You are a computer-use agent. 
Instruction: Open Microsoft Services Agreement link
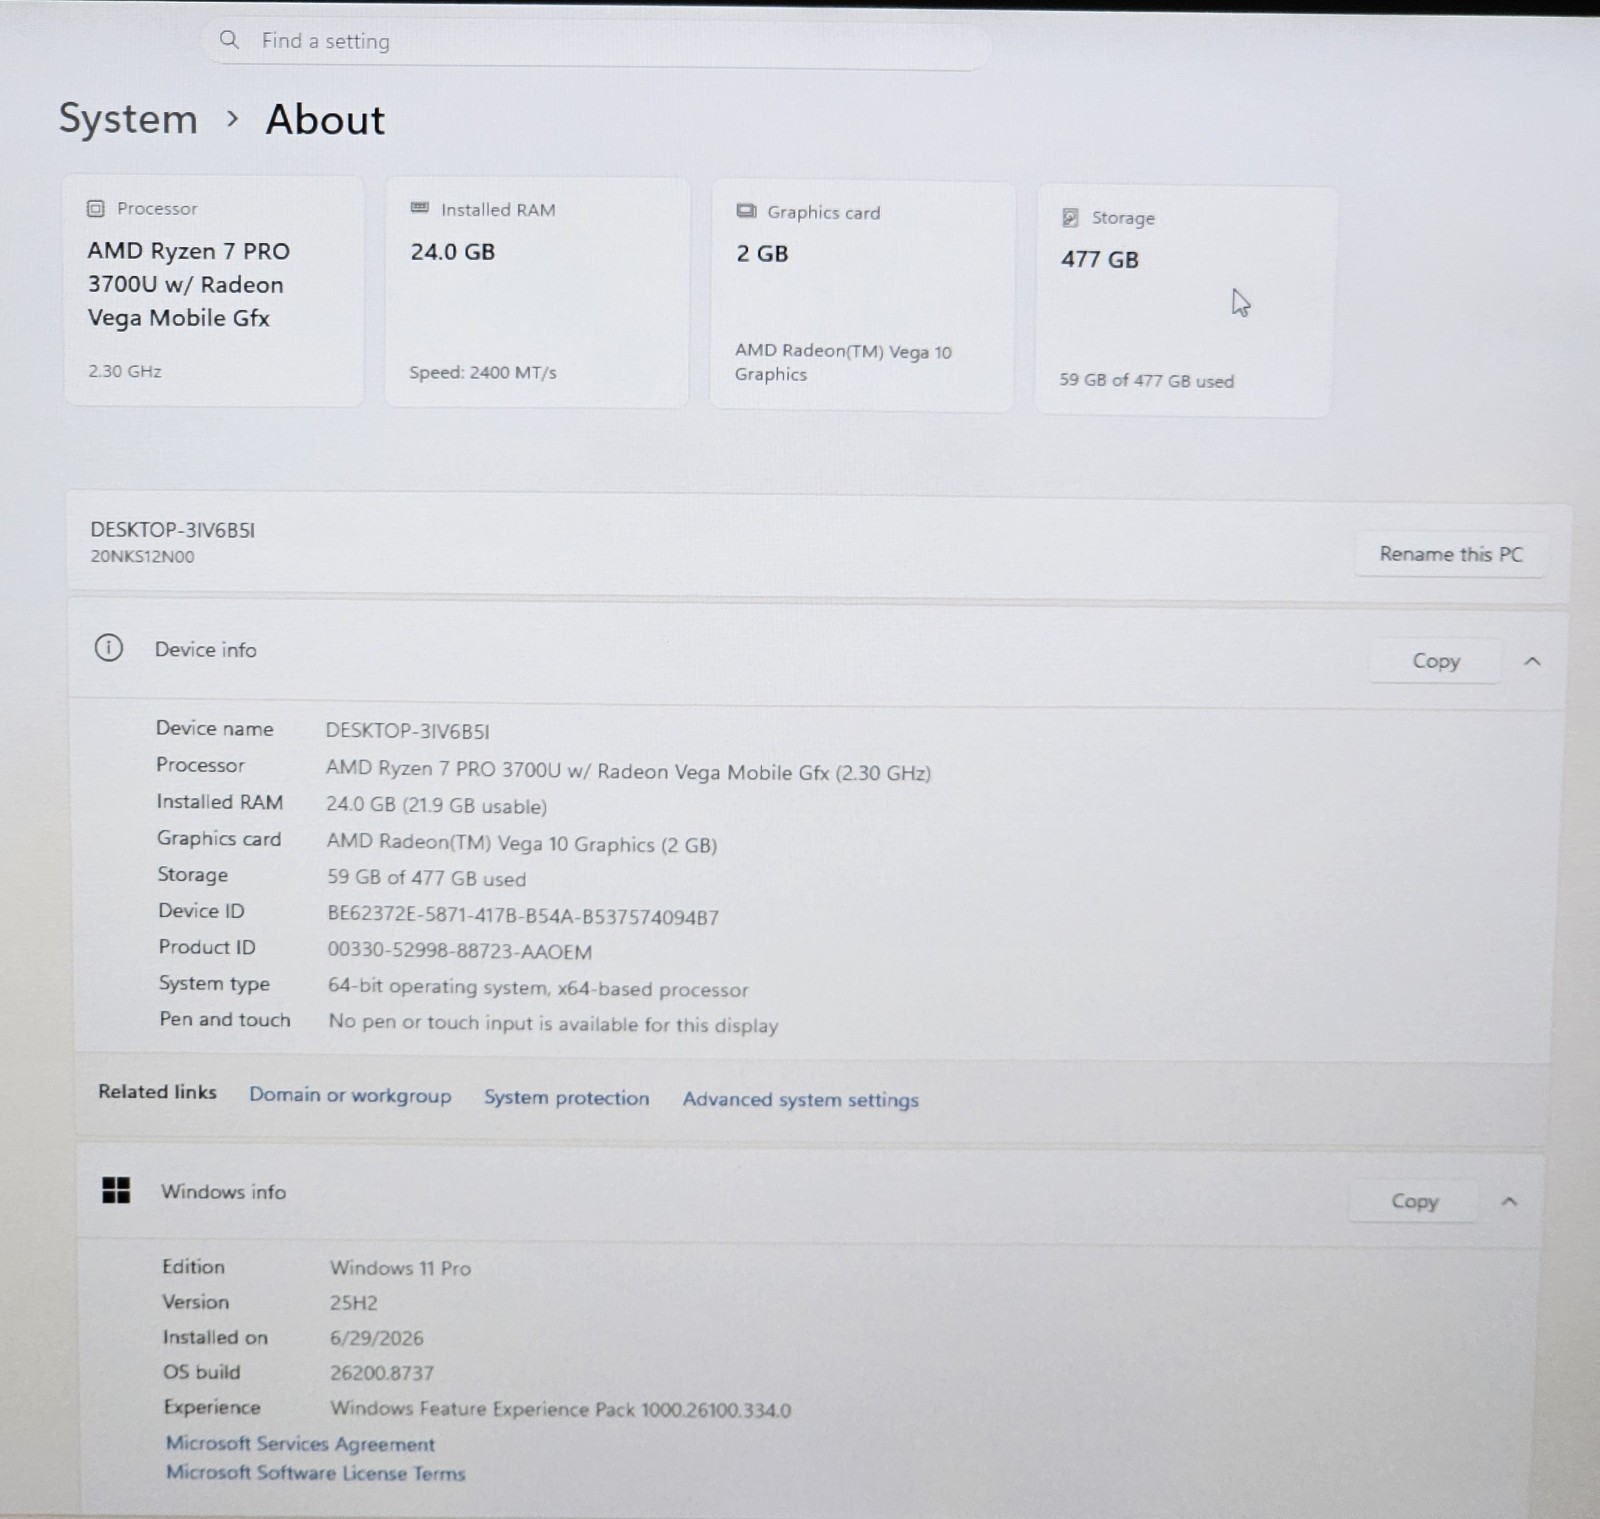pyautogui.click(x=300, y=1443)
